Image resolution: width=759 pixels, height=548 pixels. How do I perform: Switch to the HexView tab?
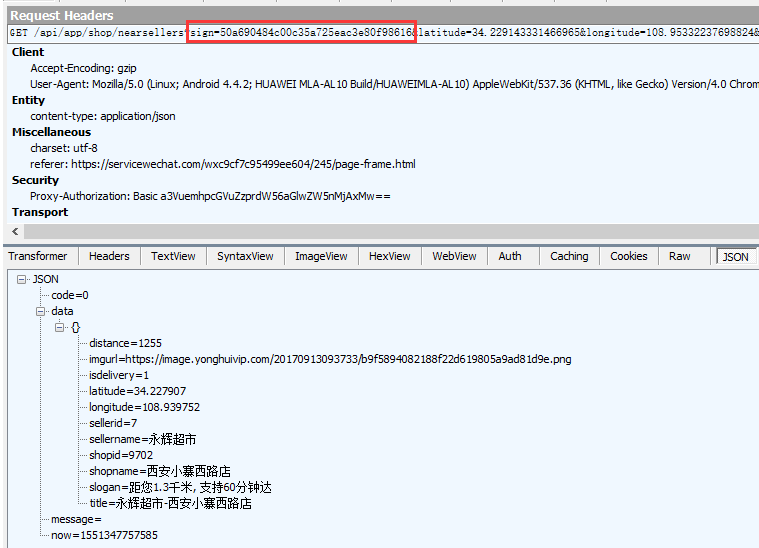(390, 256)
